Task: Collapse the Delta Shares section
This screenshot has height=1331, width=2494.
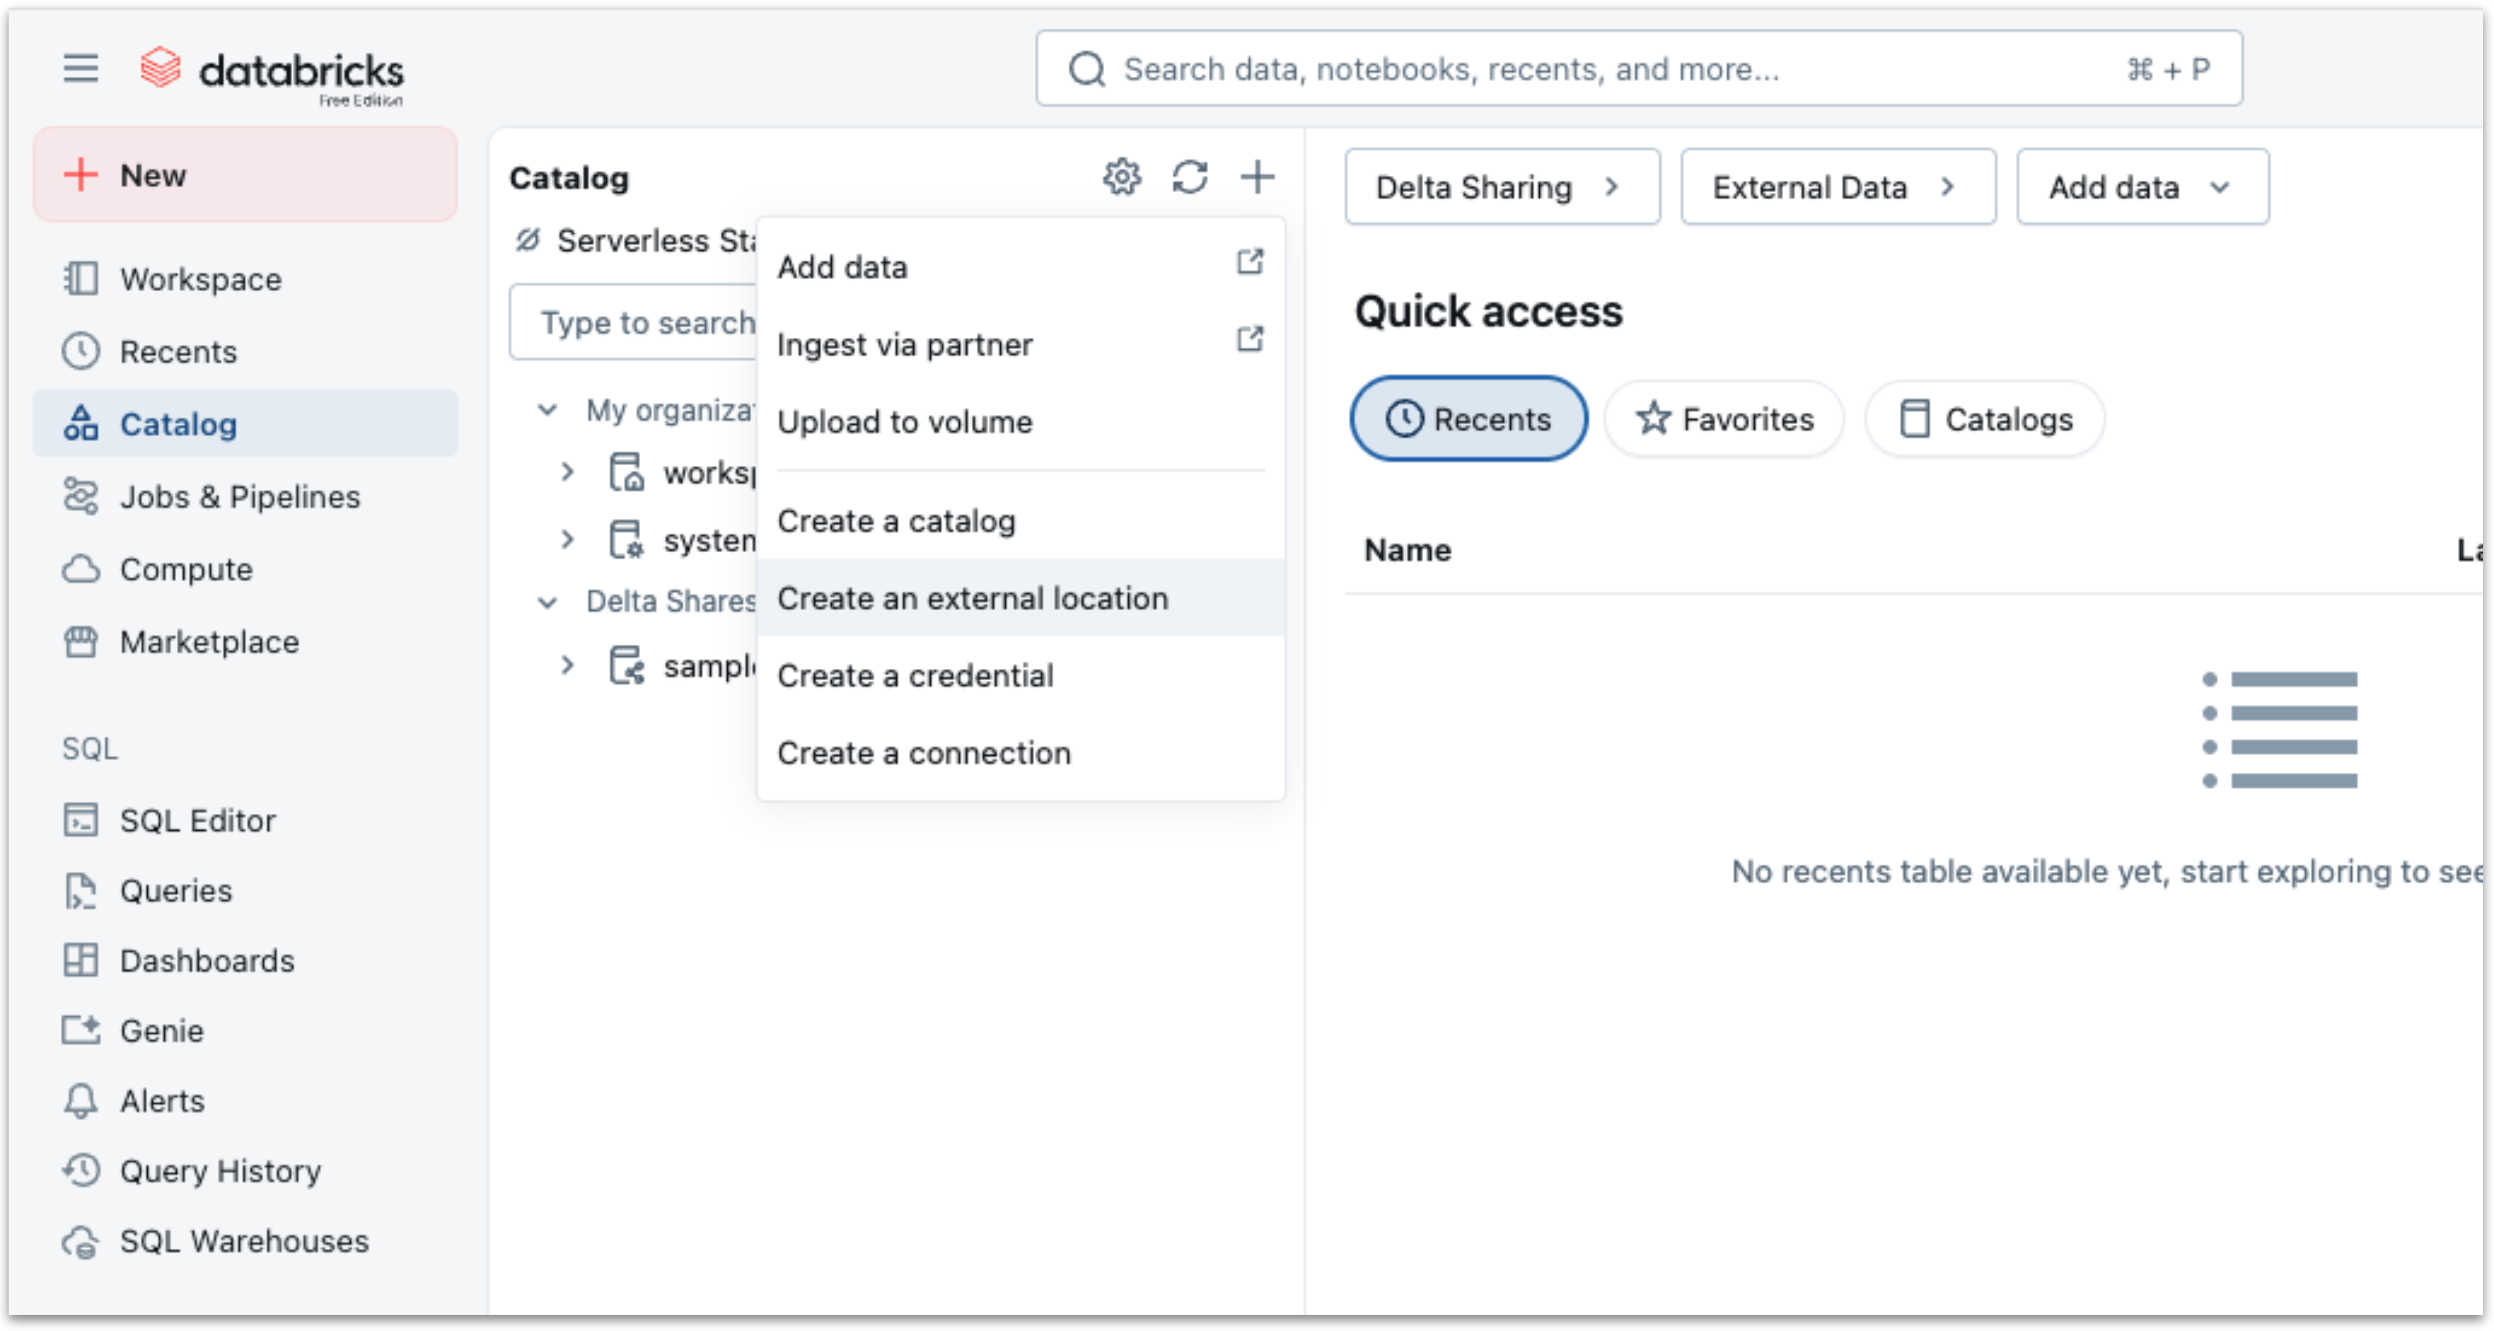Action: coord(548,602)
